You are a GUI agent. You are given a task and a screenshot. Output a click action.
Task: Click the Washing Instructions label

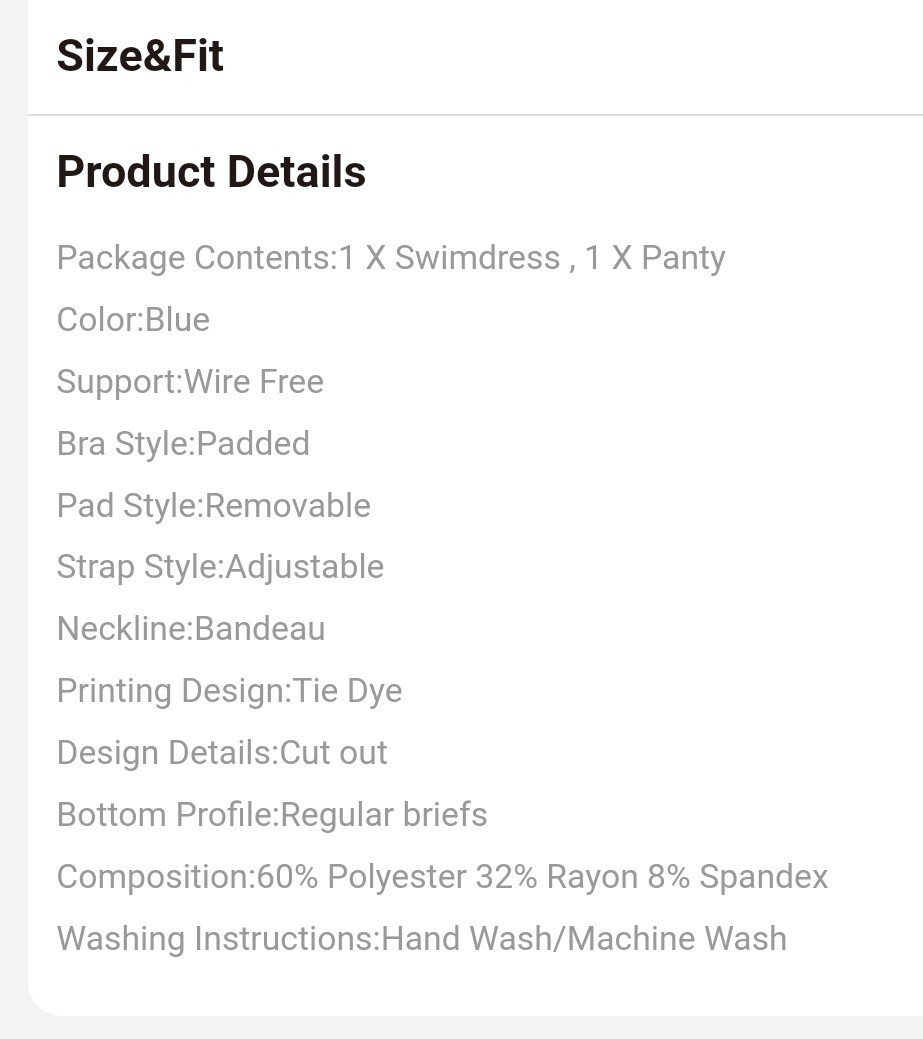click(216, 939)
